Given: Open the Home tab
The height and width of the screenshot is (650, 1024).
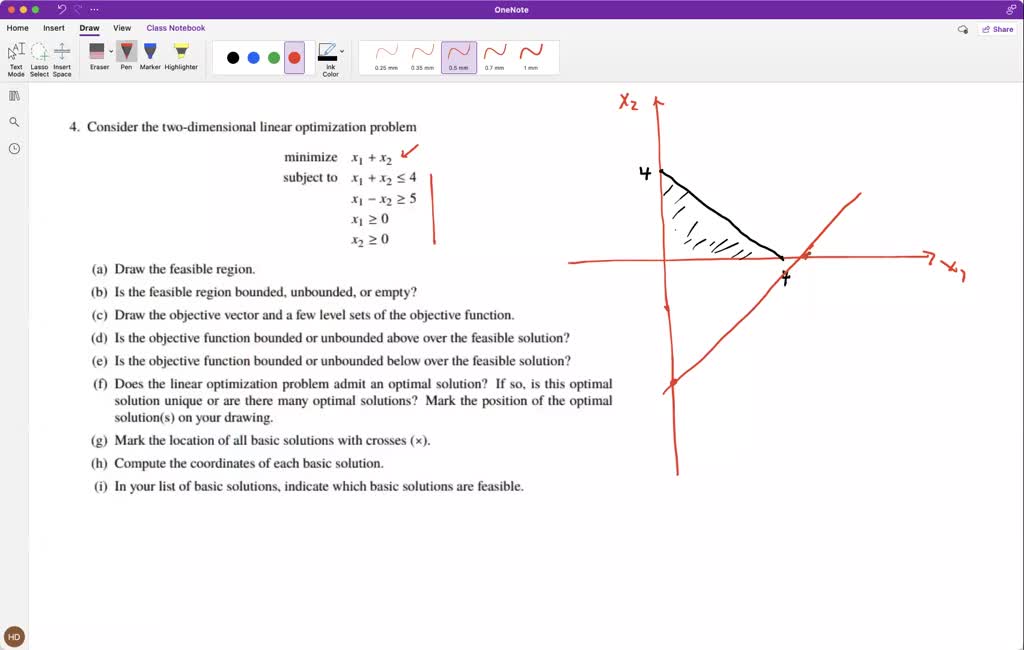Looking at the screenshot, I should pyautogui.click(x=18, y=28).
